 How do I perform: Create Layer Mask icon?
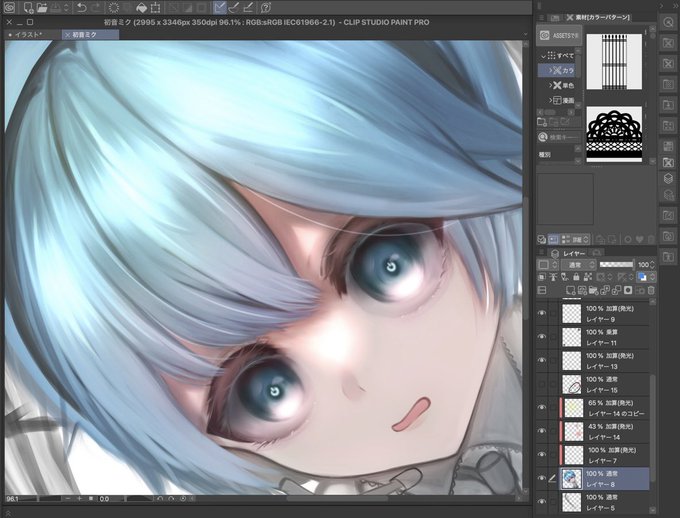[628, 290]
